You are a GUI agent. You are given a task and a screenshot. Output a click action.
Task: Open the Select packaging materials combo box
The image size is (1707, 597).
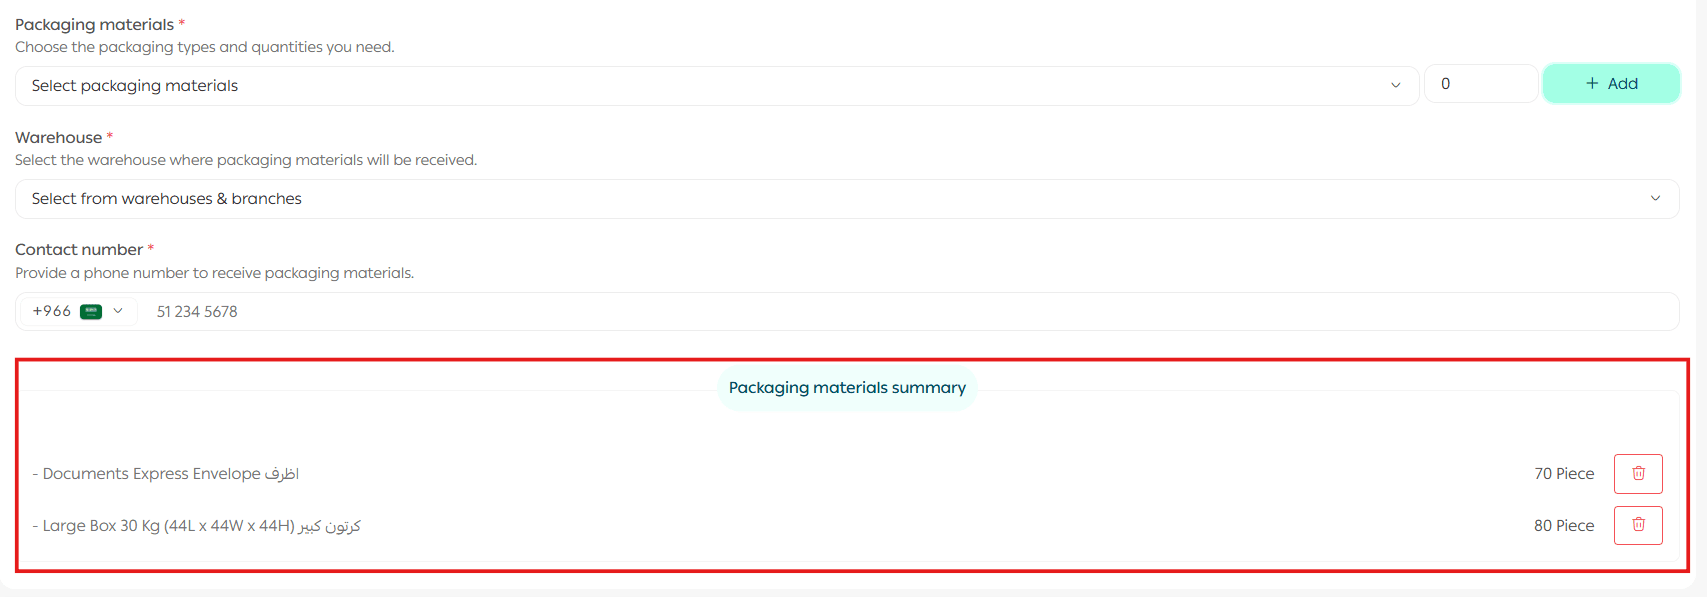pos(700,86)
